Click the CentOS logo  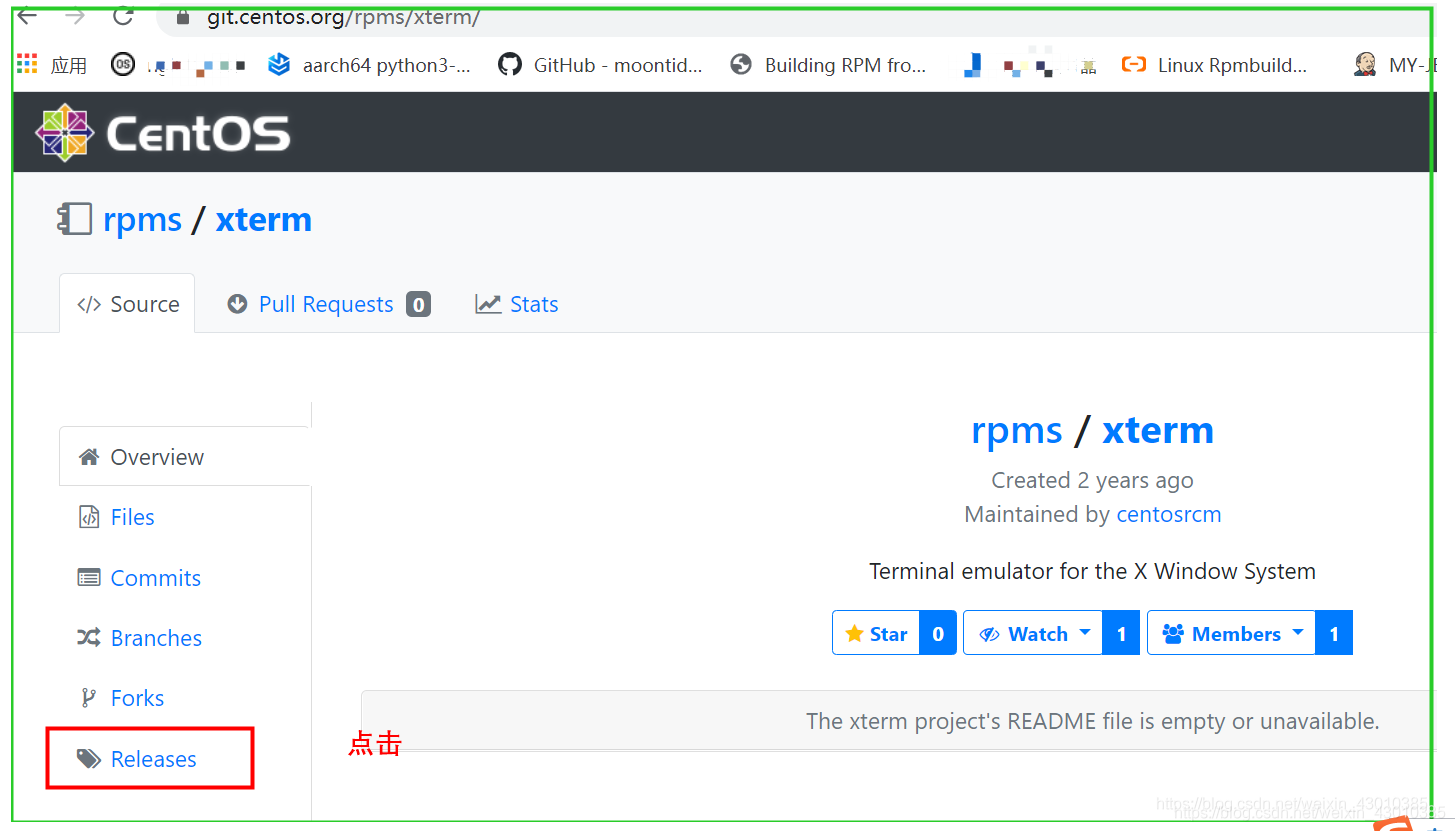(162, 133)
